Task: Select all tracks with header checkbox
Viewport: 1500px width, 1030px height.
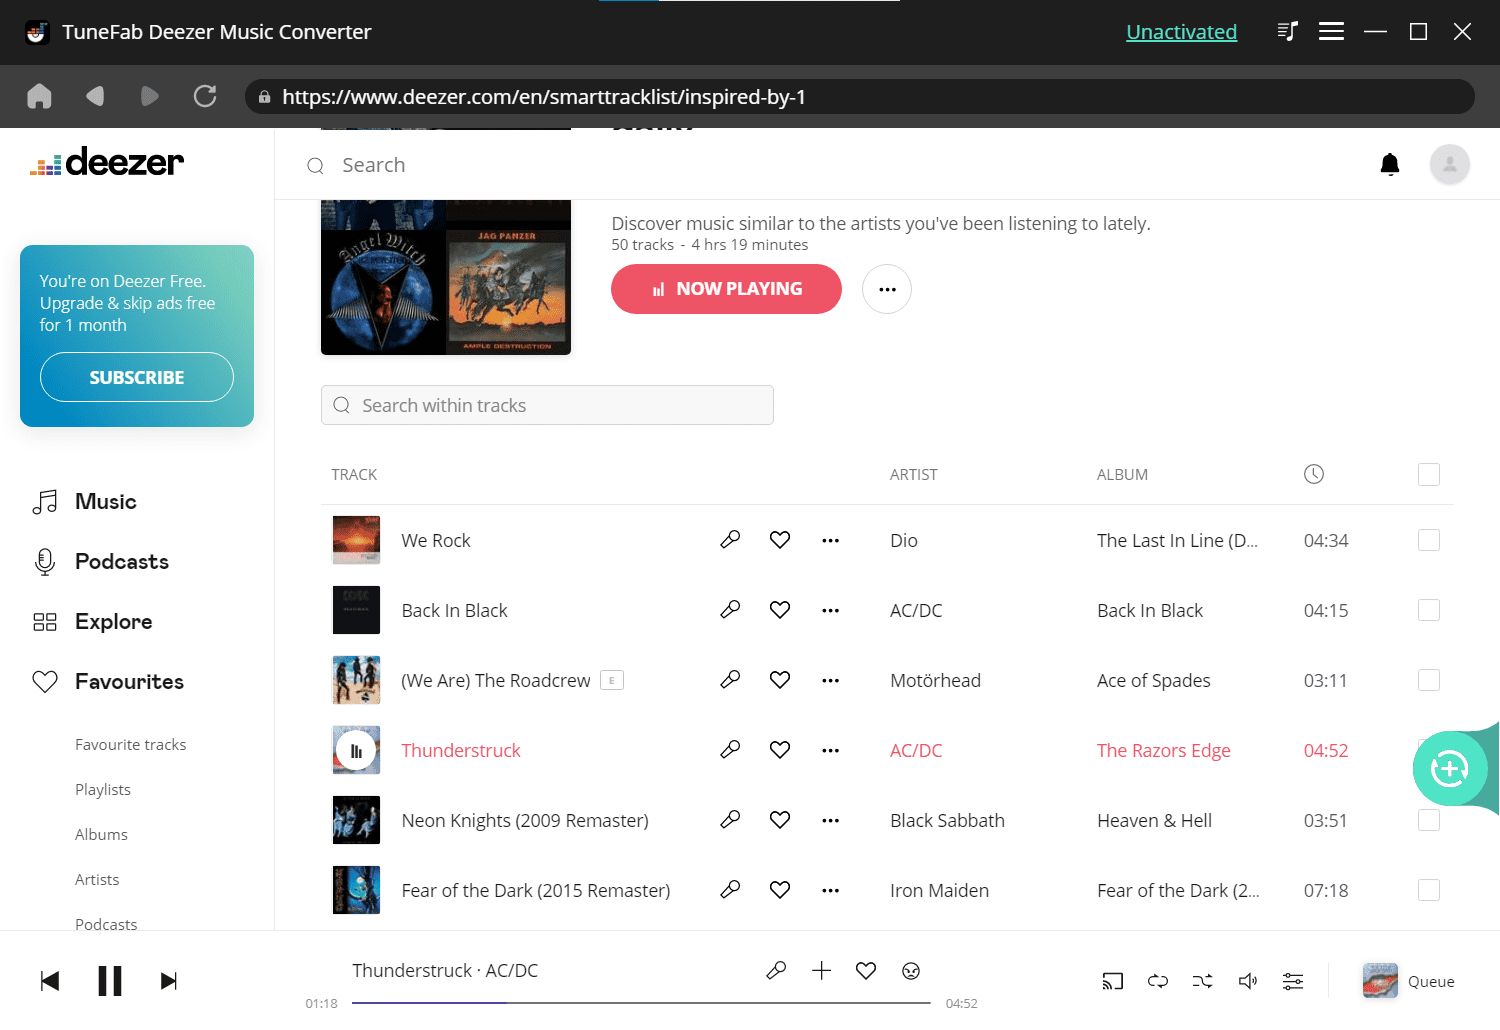Action: 1429,474
